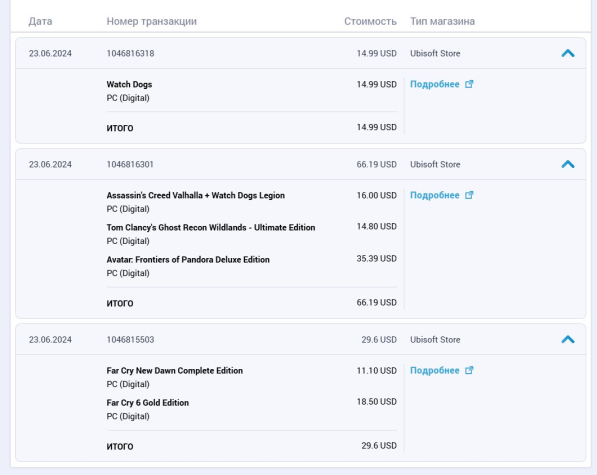Select transaction number 1046815503 in the row header

pos(131,340)
